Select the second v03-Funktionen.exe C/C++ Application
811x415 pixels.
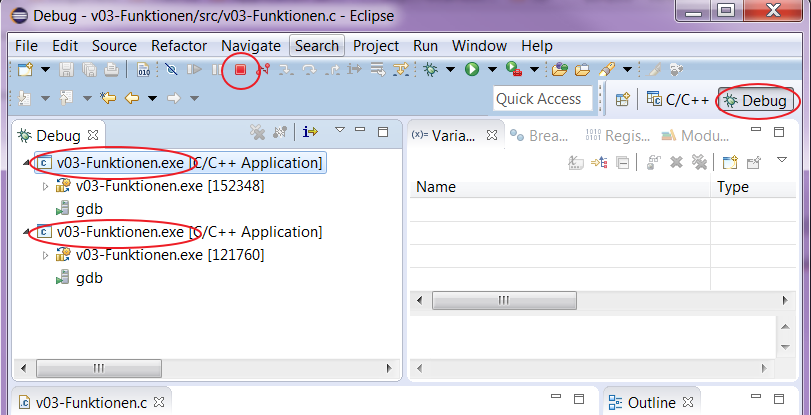[x=178, y=232]
